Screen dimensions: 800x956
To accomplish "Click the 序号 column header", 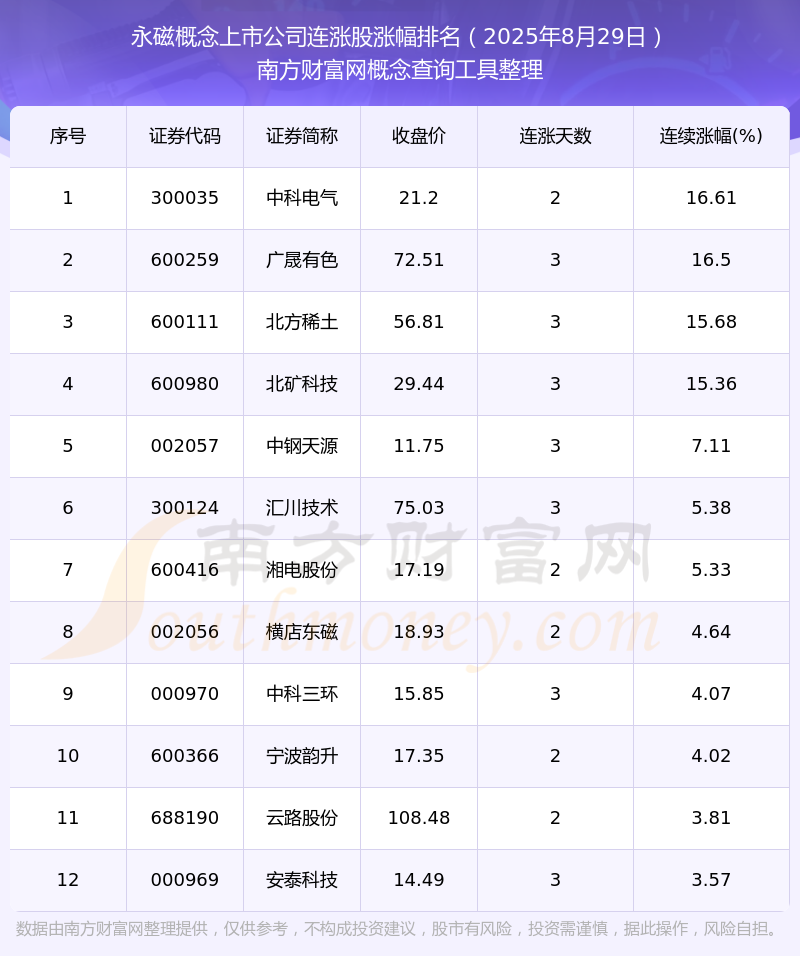I will point(68,136).
